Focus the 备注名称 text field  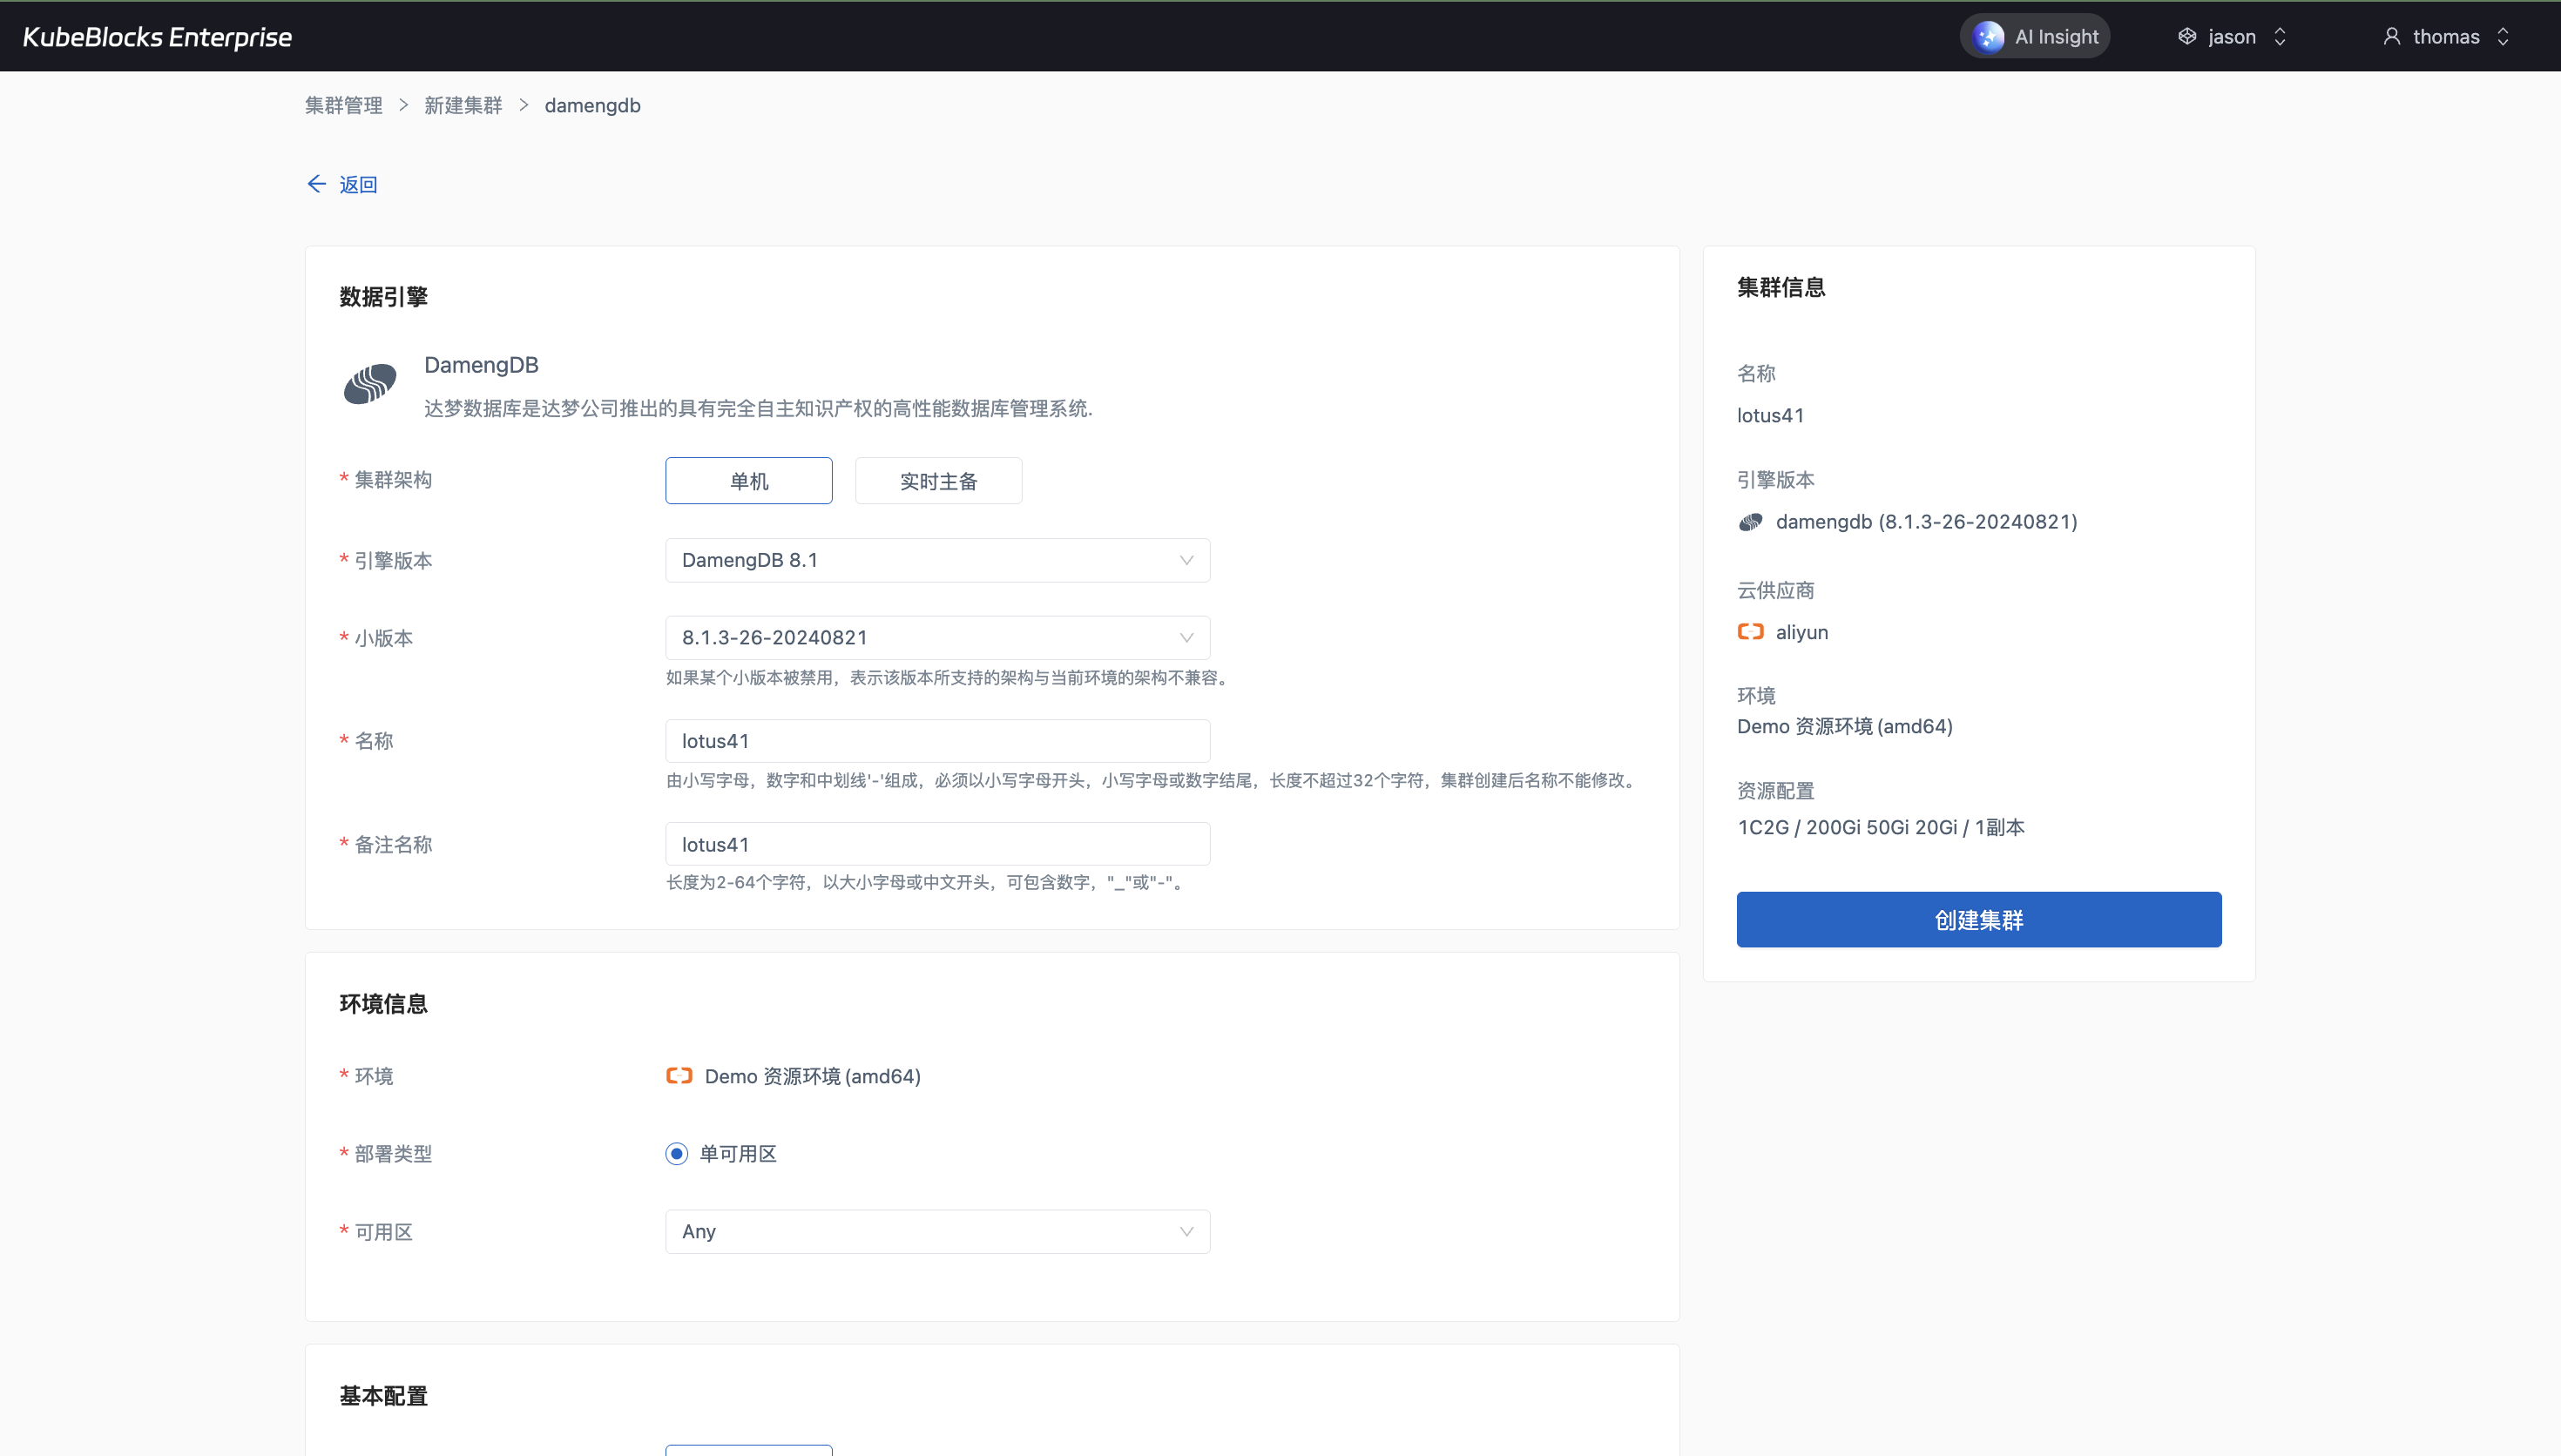click(937, 845)
